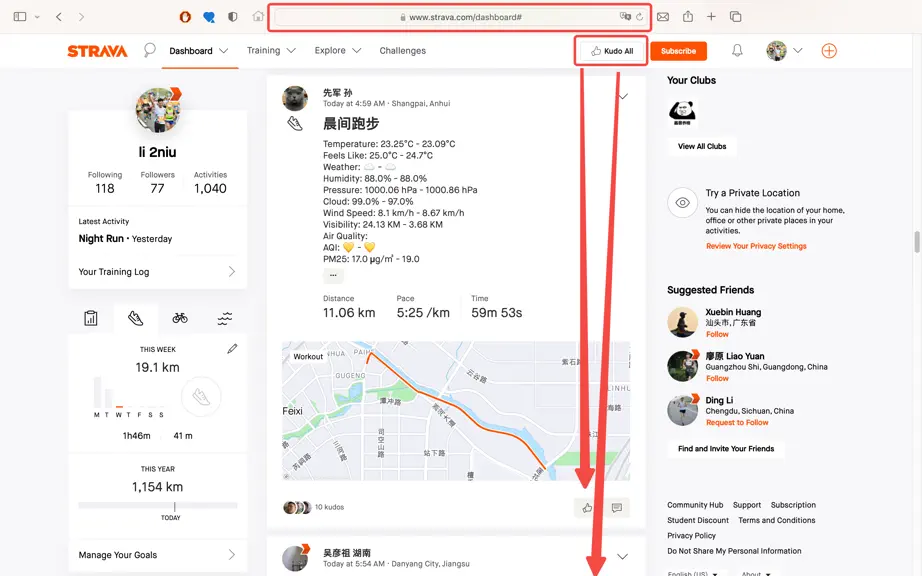Image resolution: width=922 pixels, height=576 pixels.
Task: Click the browser home icon
Action: point(258,16)
